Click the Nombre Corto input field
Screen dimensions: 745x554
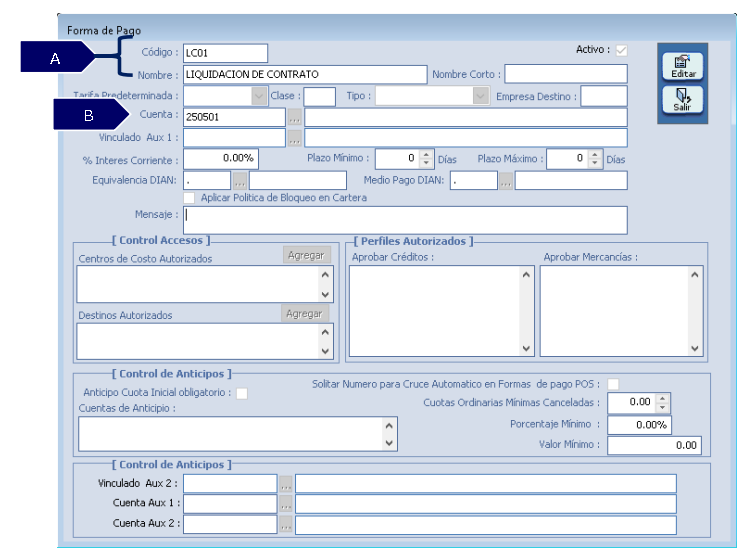[566, 74]
